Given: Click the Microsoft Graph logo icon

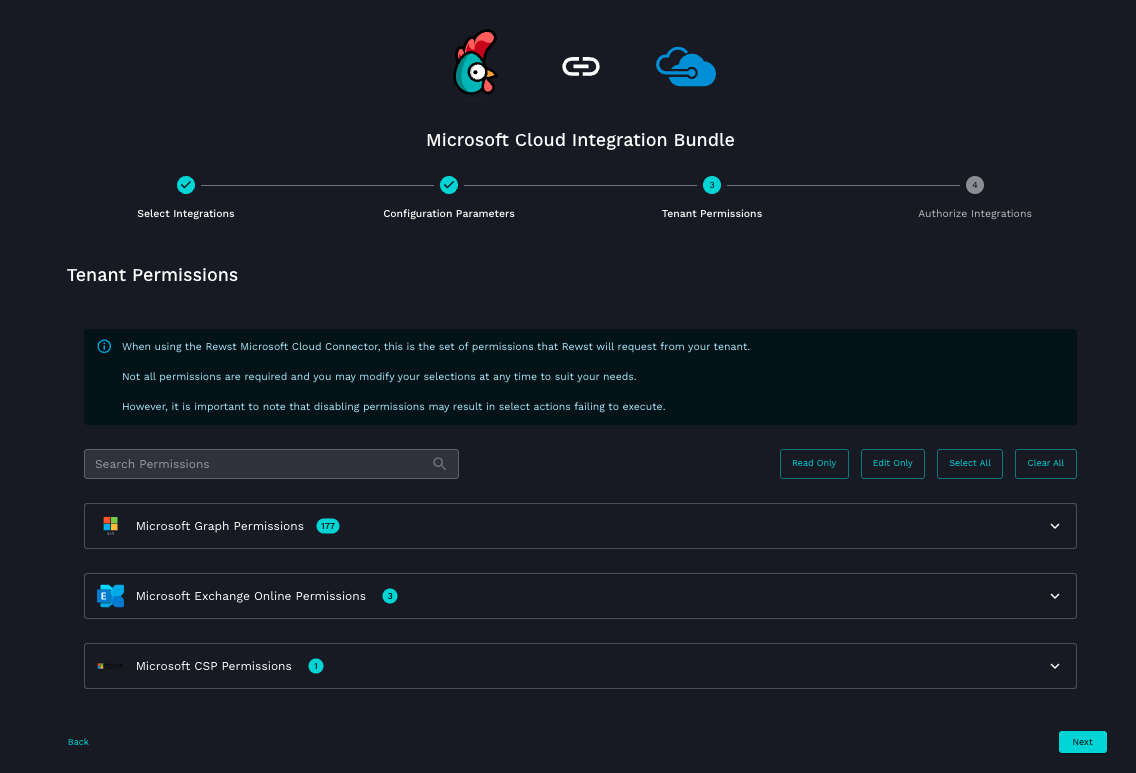Looking at the screenshot, I should [110, 526].
